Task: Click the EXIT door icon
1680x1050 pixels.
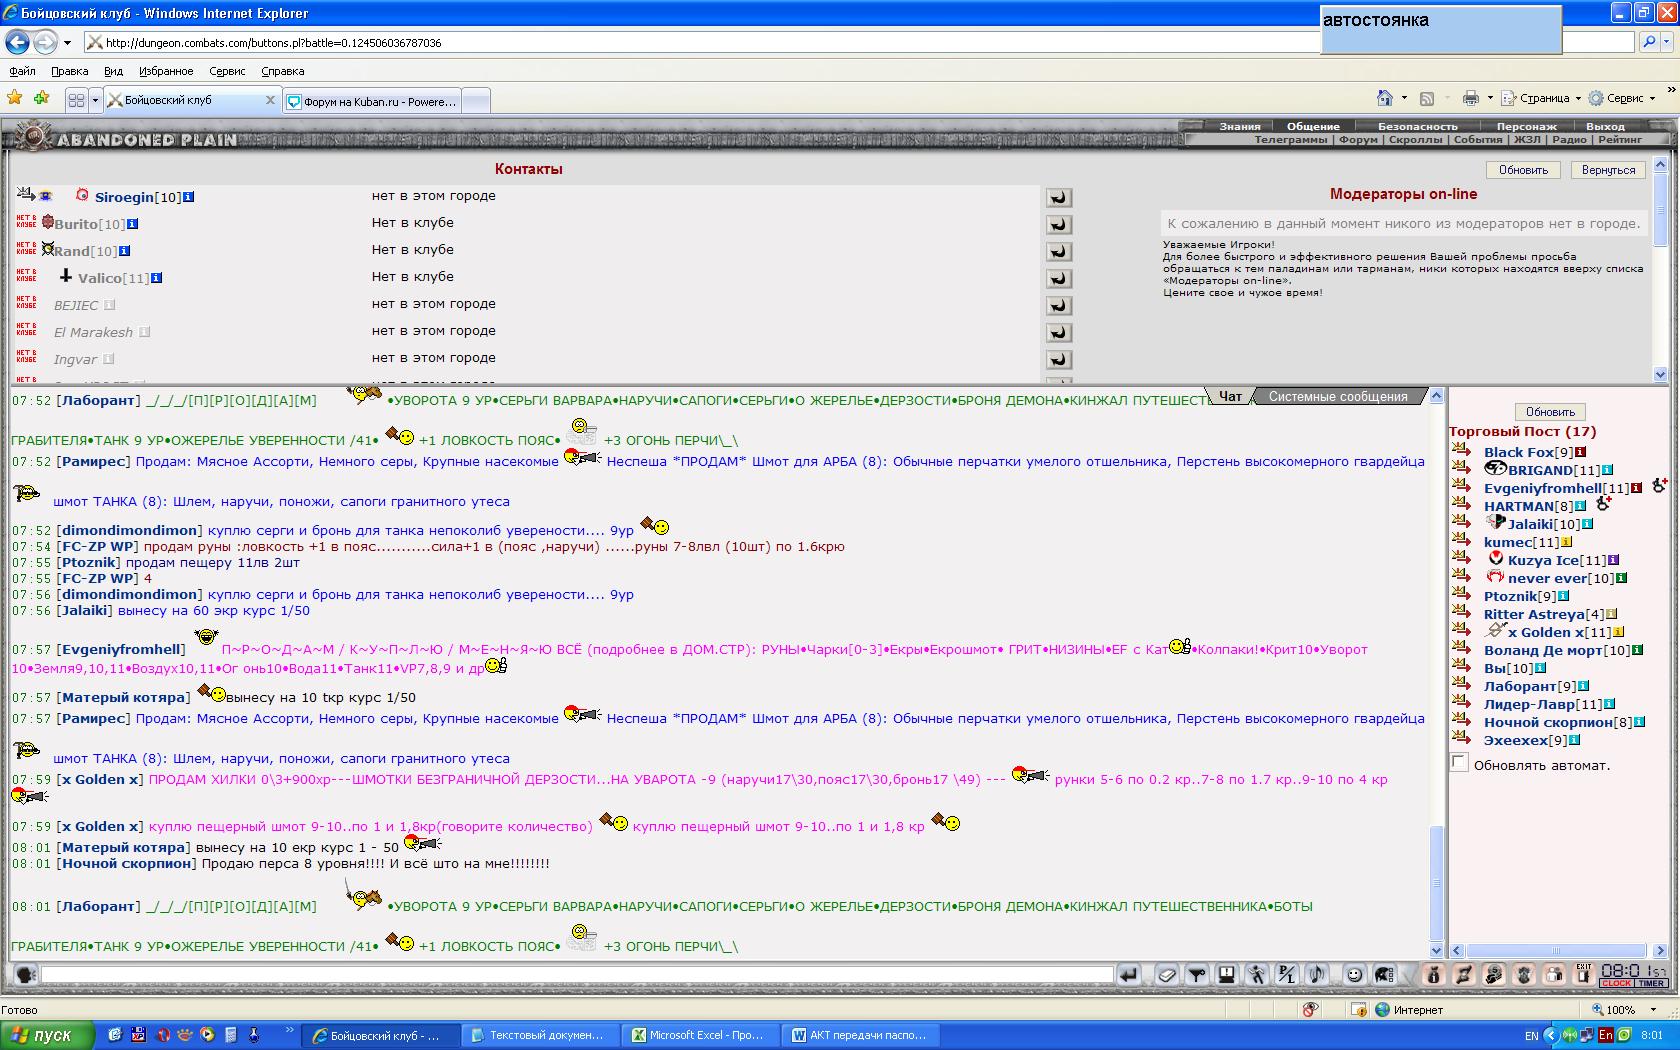Action: 1583,974
